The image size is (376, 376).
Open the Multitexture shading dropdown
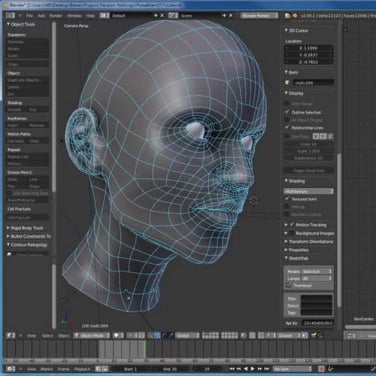point(309,191)
